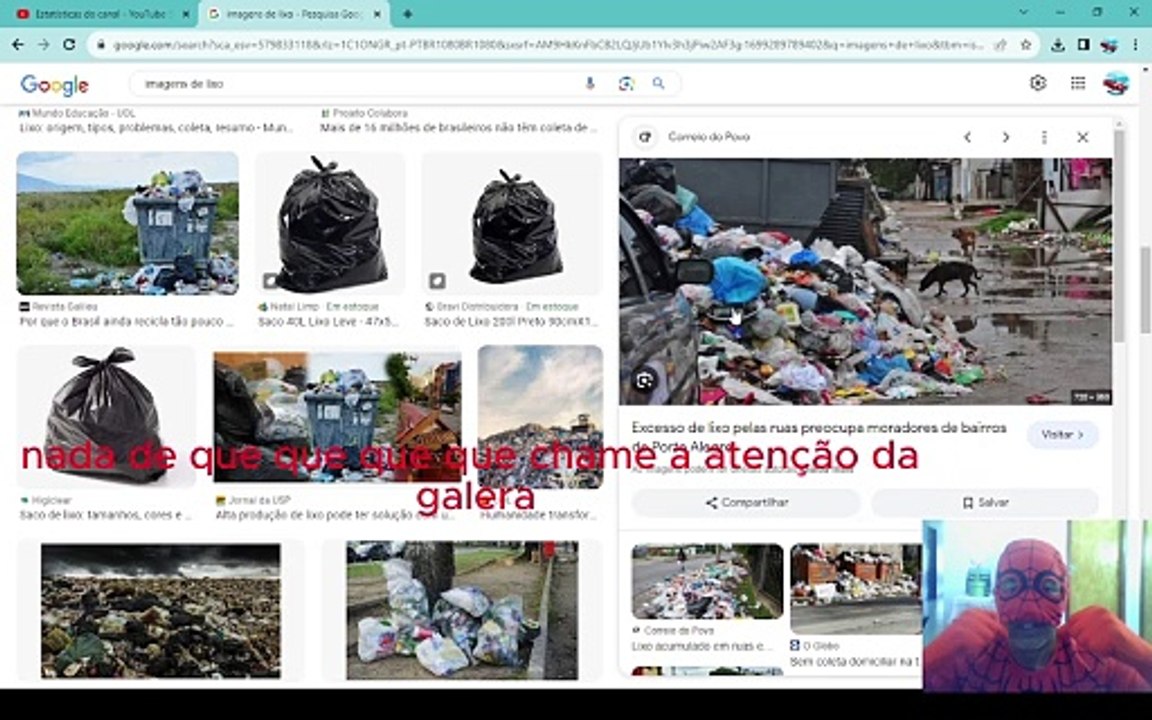Open related Correio do Povo street trash thumbnail
The width and height of the screenshot is (1152, 720).
tap(707, 581)
